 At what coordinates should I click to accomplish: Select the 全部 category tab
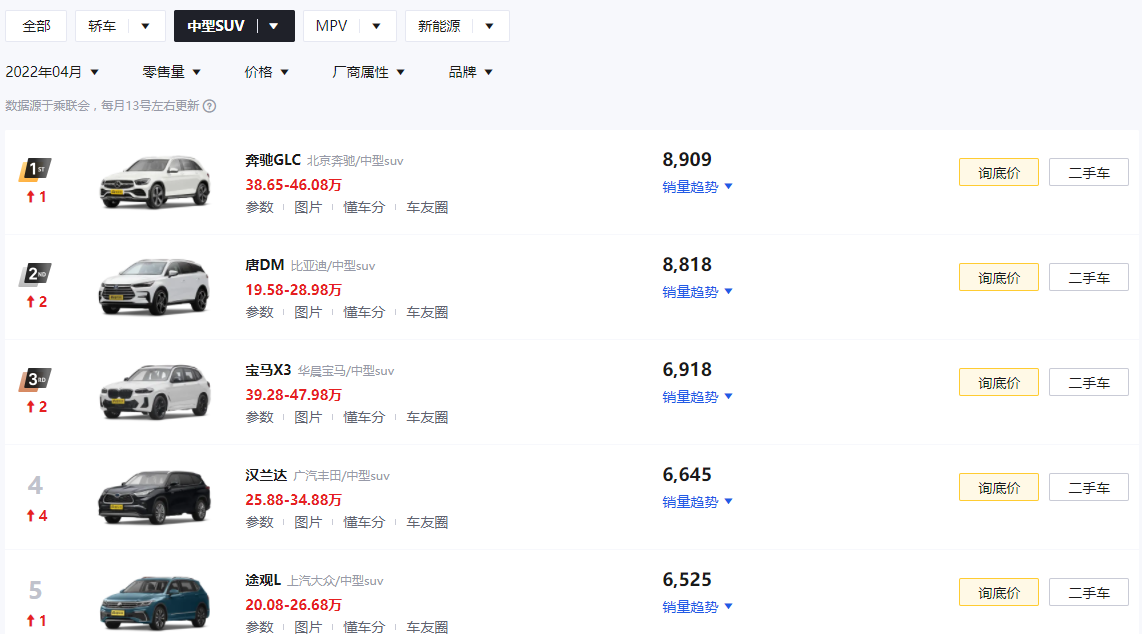[36, 26]
